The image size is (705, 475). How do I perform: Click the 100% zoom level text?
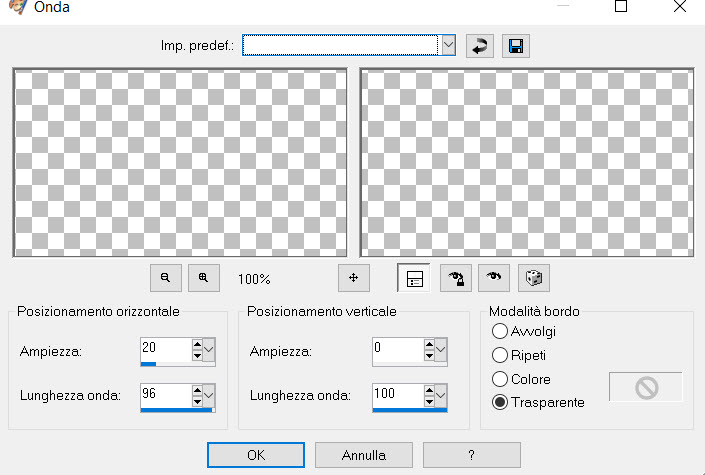[254, 279]
